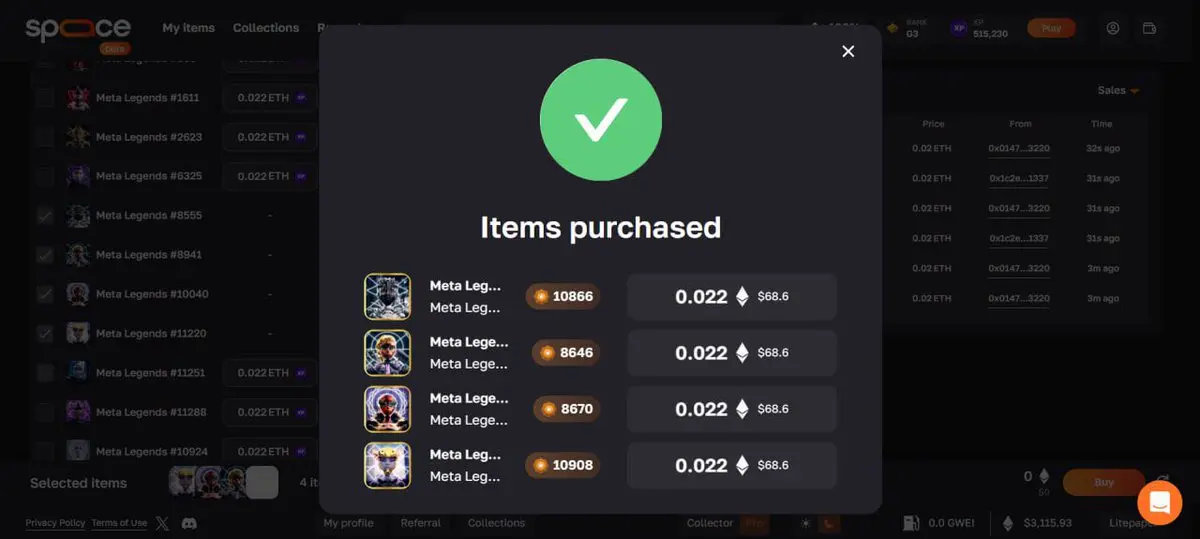Viewport: 1200px width, 539px height.
Task: Uncheck the Meta Legends #10040 checkbox
Action: tap(45, 294)
